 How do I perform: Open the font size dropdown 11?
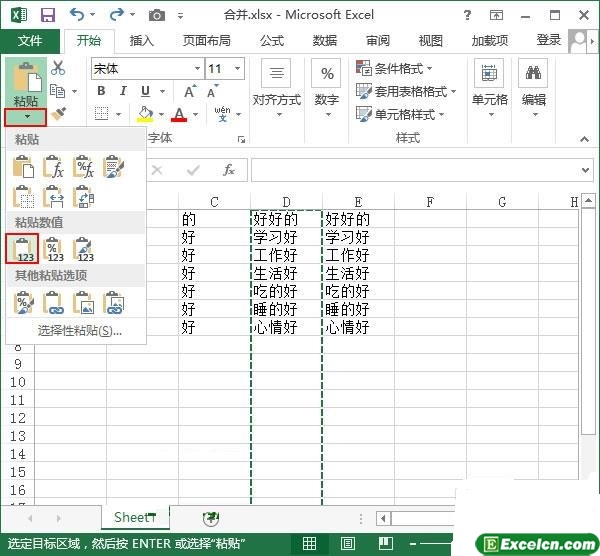[x=237, y=69]
